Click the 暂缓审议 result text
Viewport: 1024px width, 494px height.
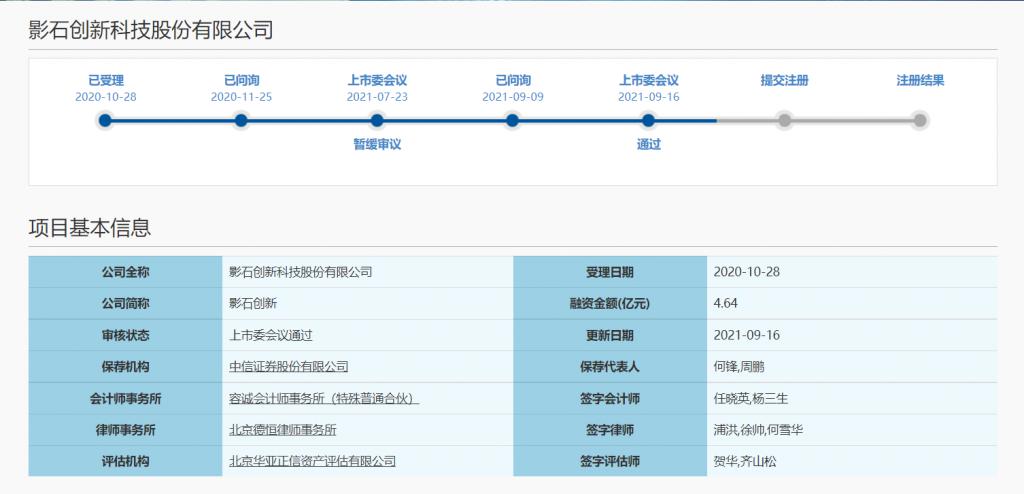(x=377, y=144)
